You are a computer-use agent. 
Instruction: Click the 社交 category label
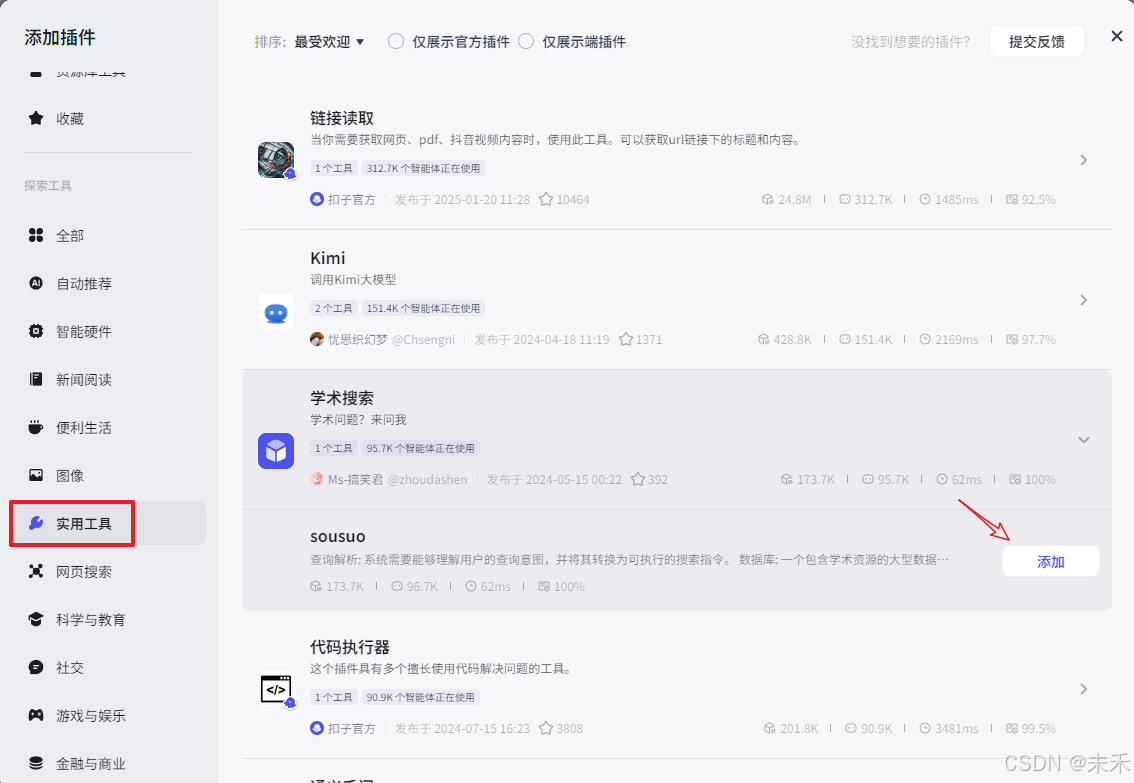click(x=70, y=668)
